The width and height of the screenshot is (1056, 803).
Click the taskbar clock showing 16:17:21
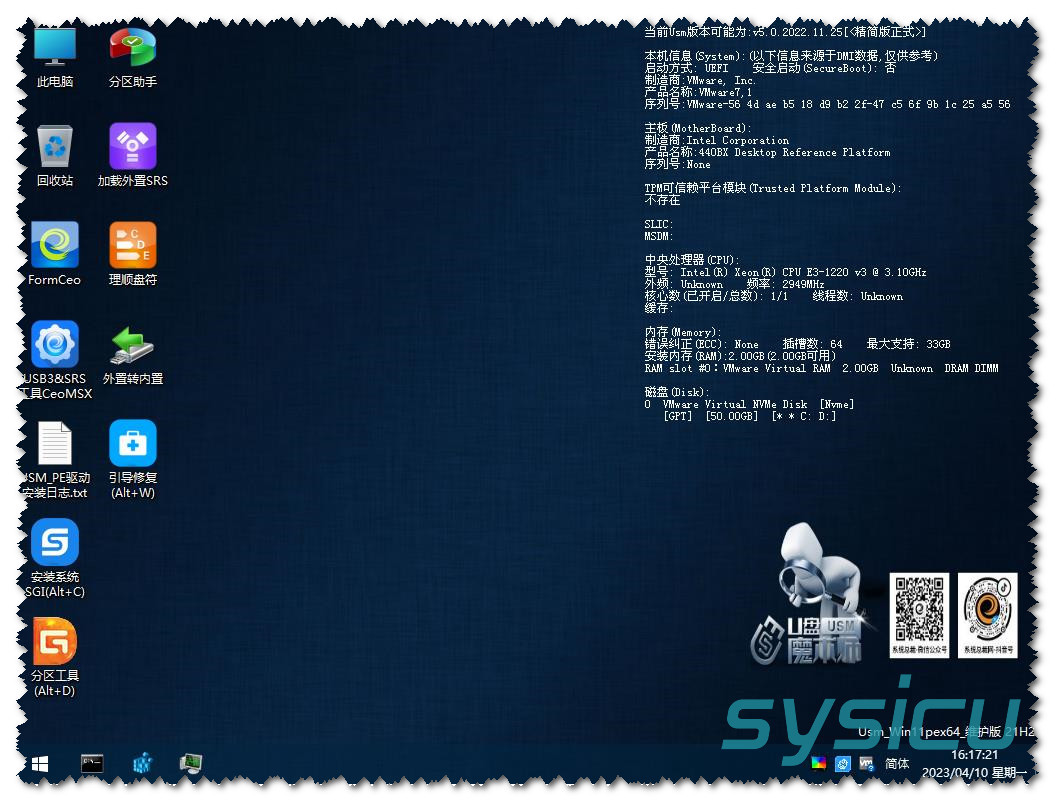coord(974,755)
